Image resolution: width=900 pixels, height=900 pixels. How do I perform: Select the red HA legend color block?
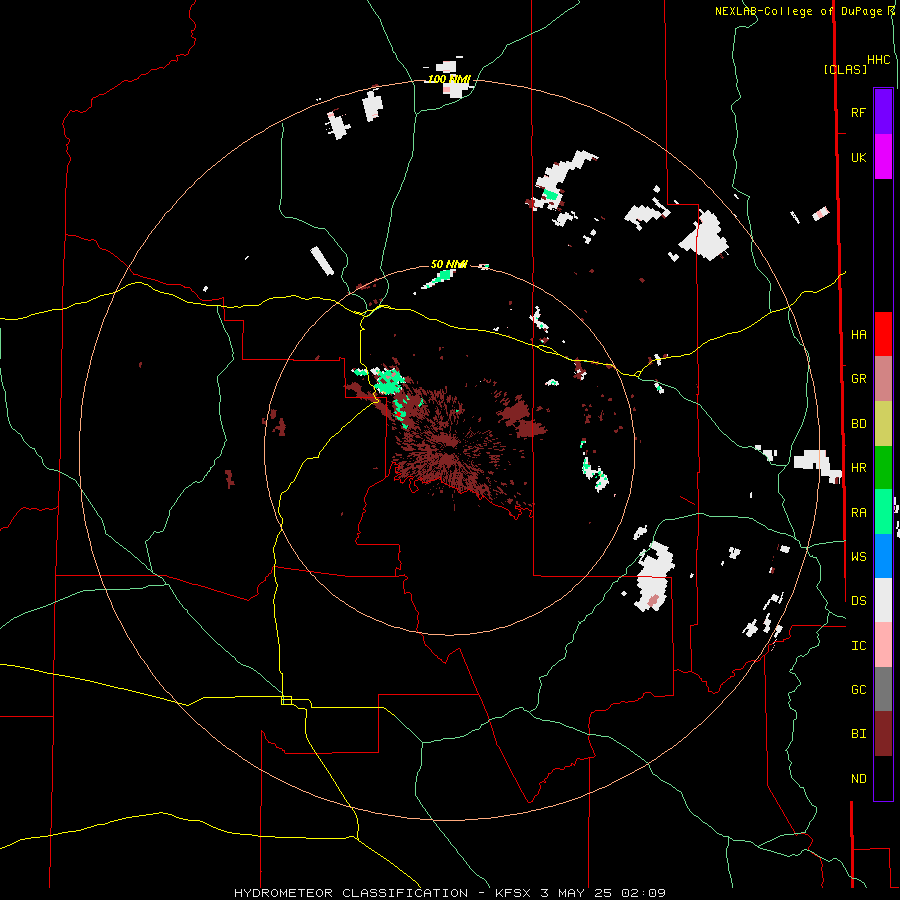click(x=883, y=334)
